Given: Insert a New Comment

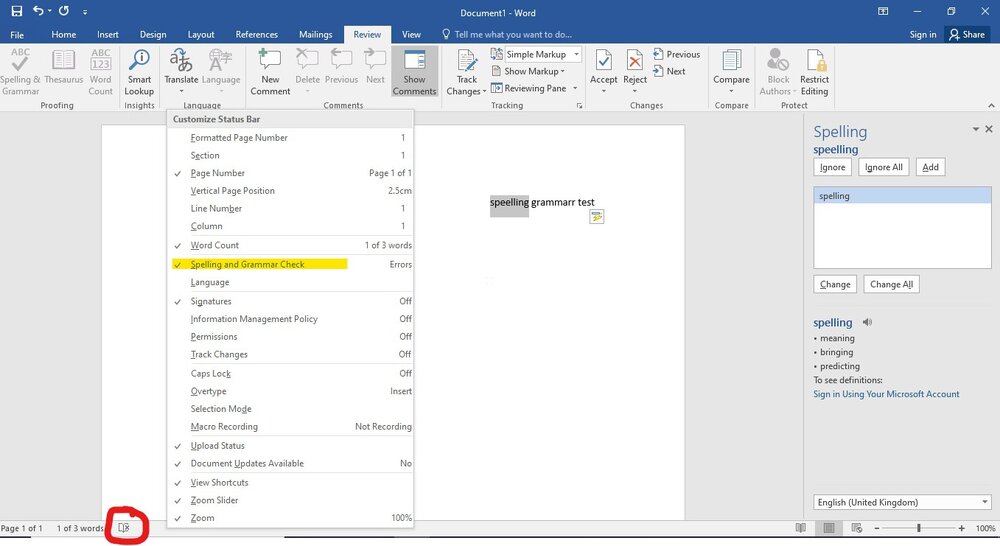Looking at the screenshot, I should (270, 73).
